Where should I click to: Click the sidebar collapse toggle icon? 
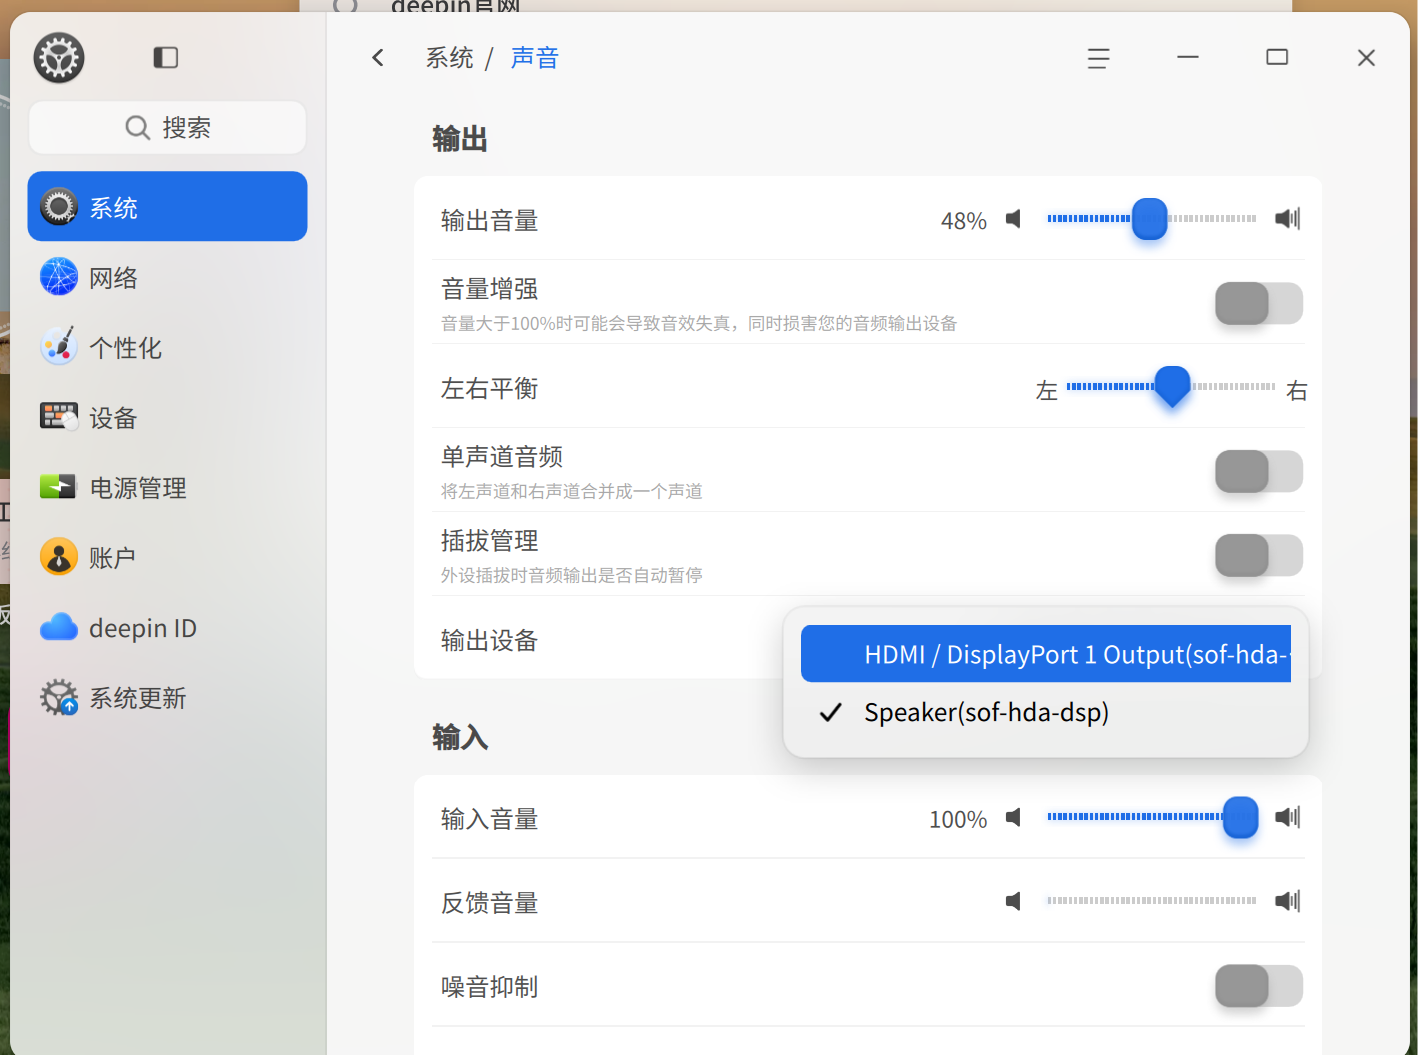coord(165,58)
